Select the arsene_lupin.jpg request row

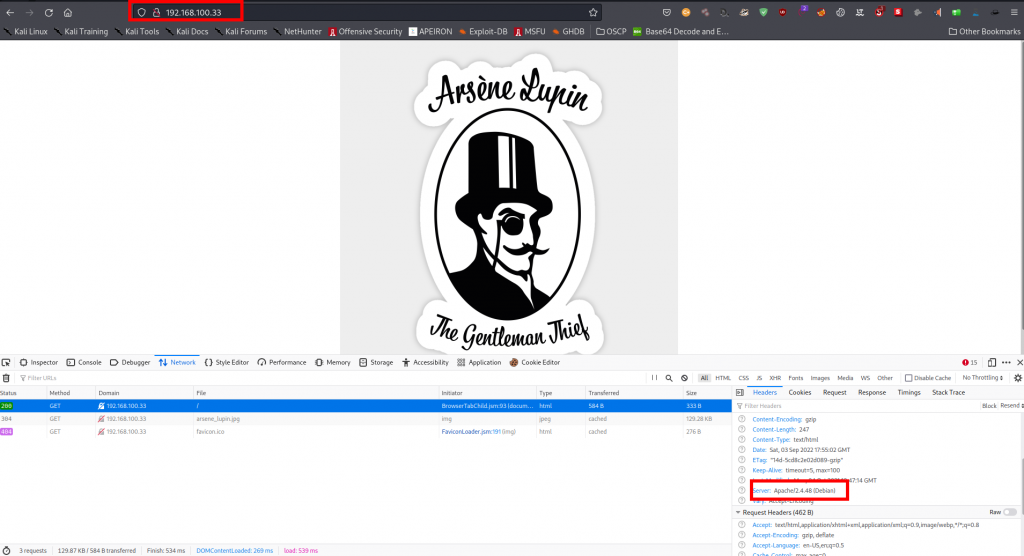[366, 419]
